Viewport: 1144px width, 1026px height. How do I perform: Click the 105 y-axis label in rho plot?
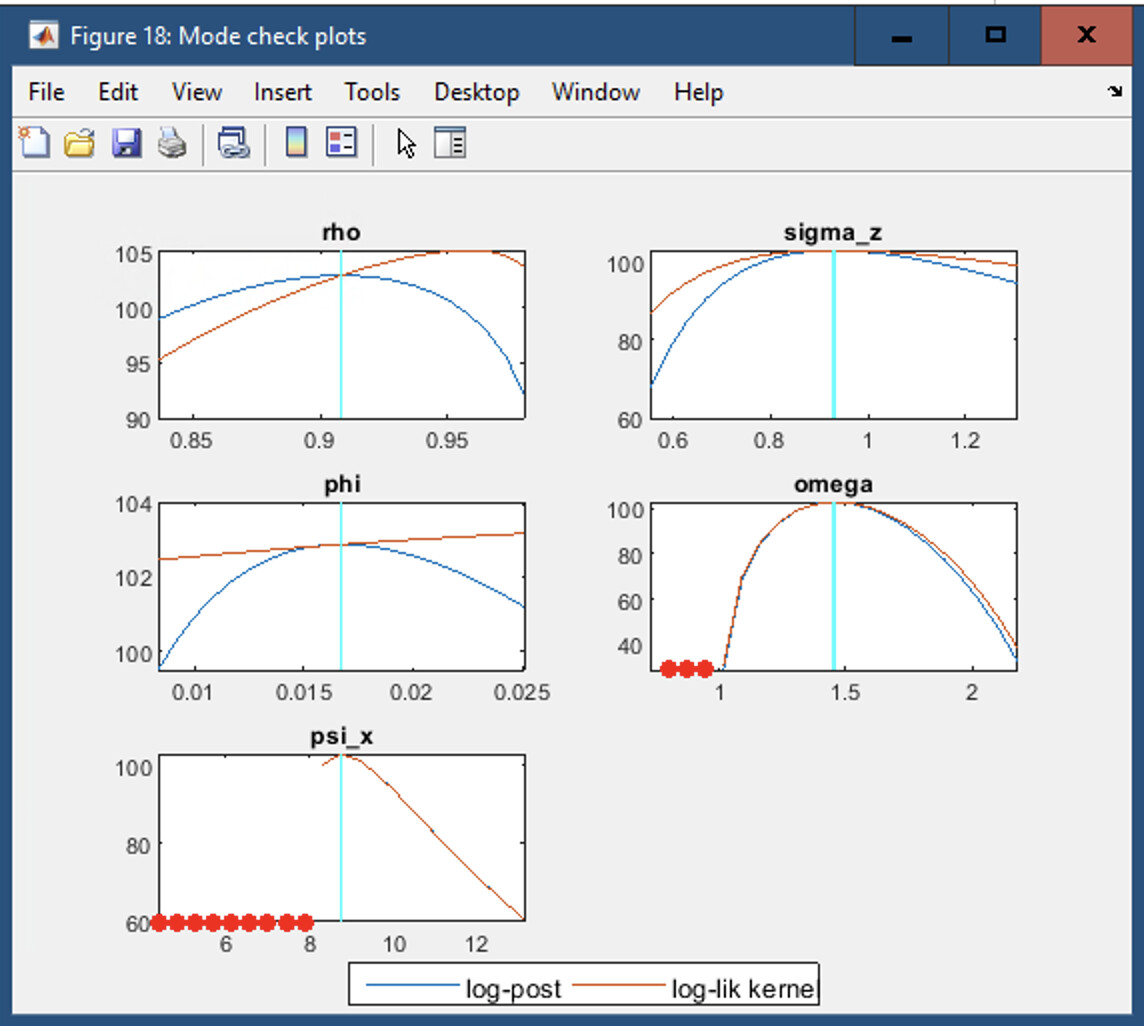(134, 255)
